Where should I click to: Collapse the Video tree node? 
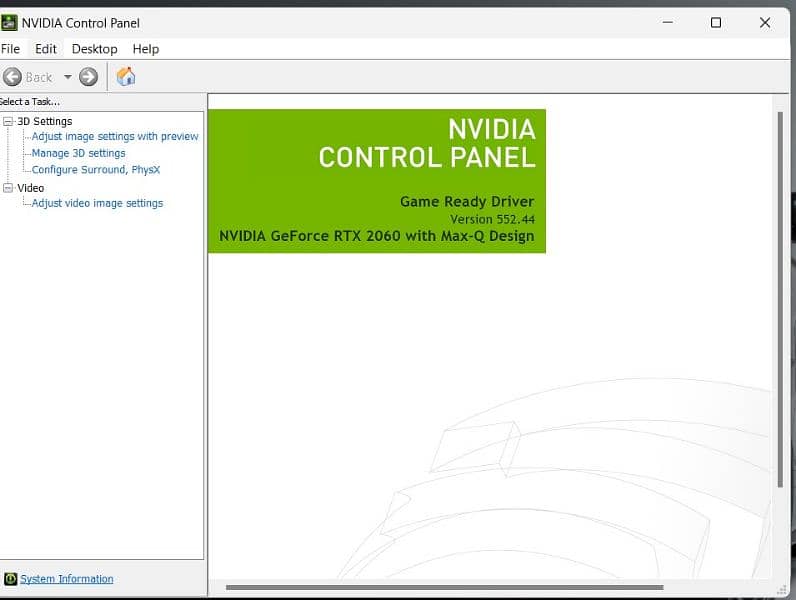point(8,188)
